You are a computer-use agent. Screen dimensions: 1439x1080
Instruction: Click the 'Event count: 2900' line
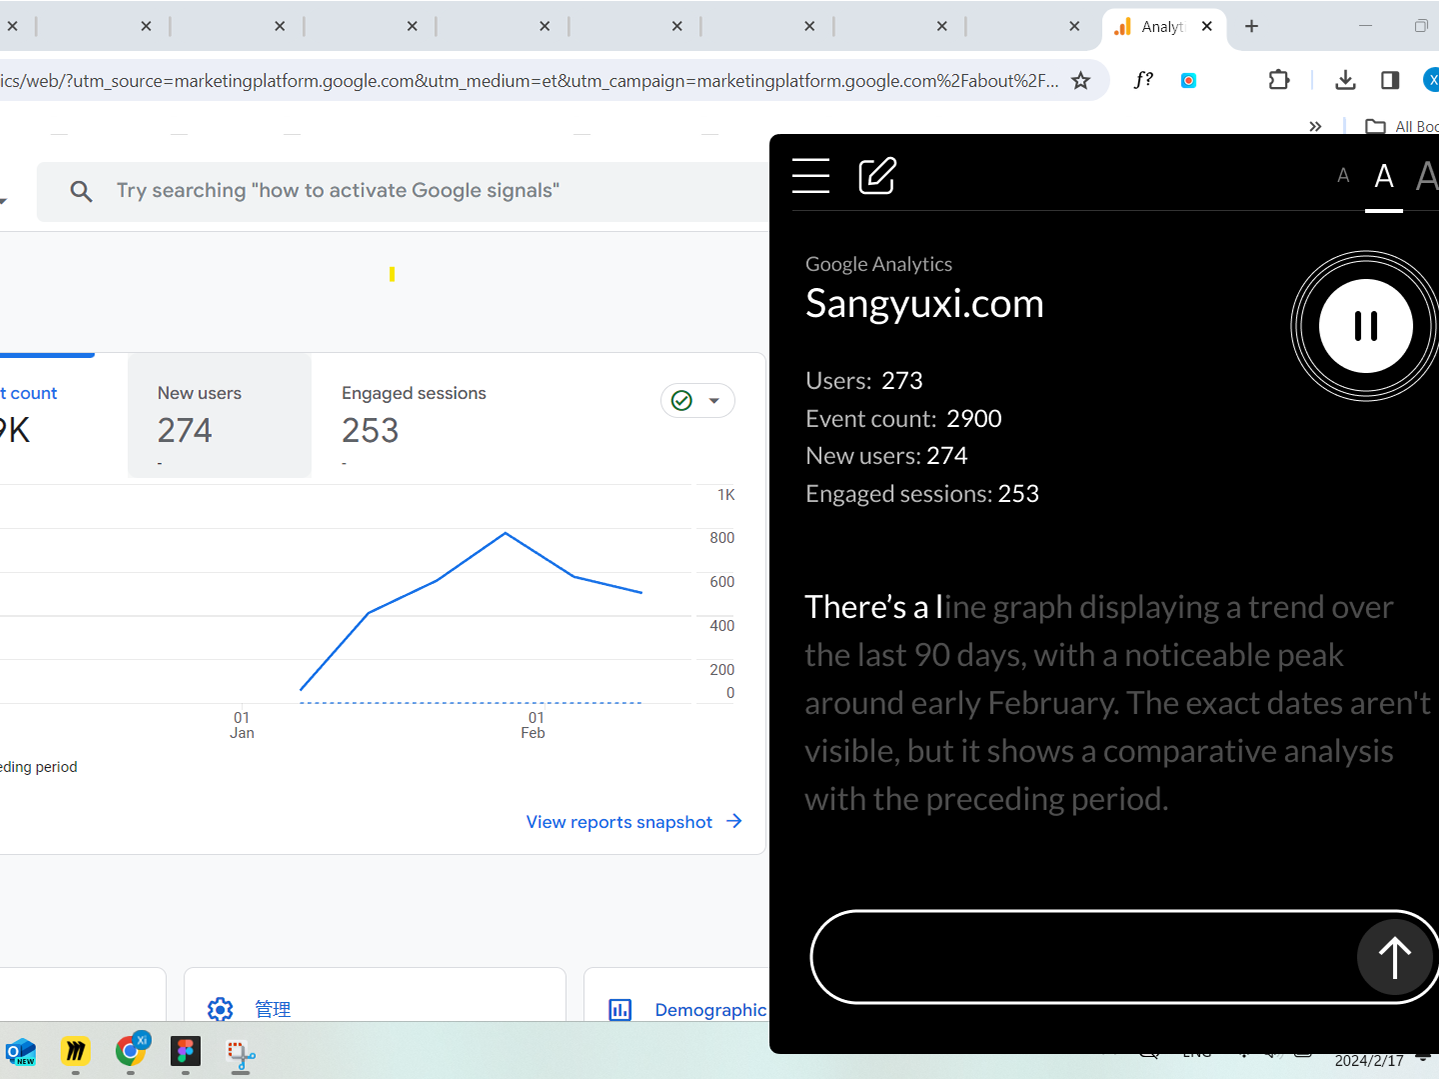903,419
